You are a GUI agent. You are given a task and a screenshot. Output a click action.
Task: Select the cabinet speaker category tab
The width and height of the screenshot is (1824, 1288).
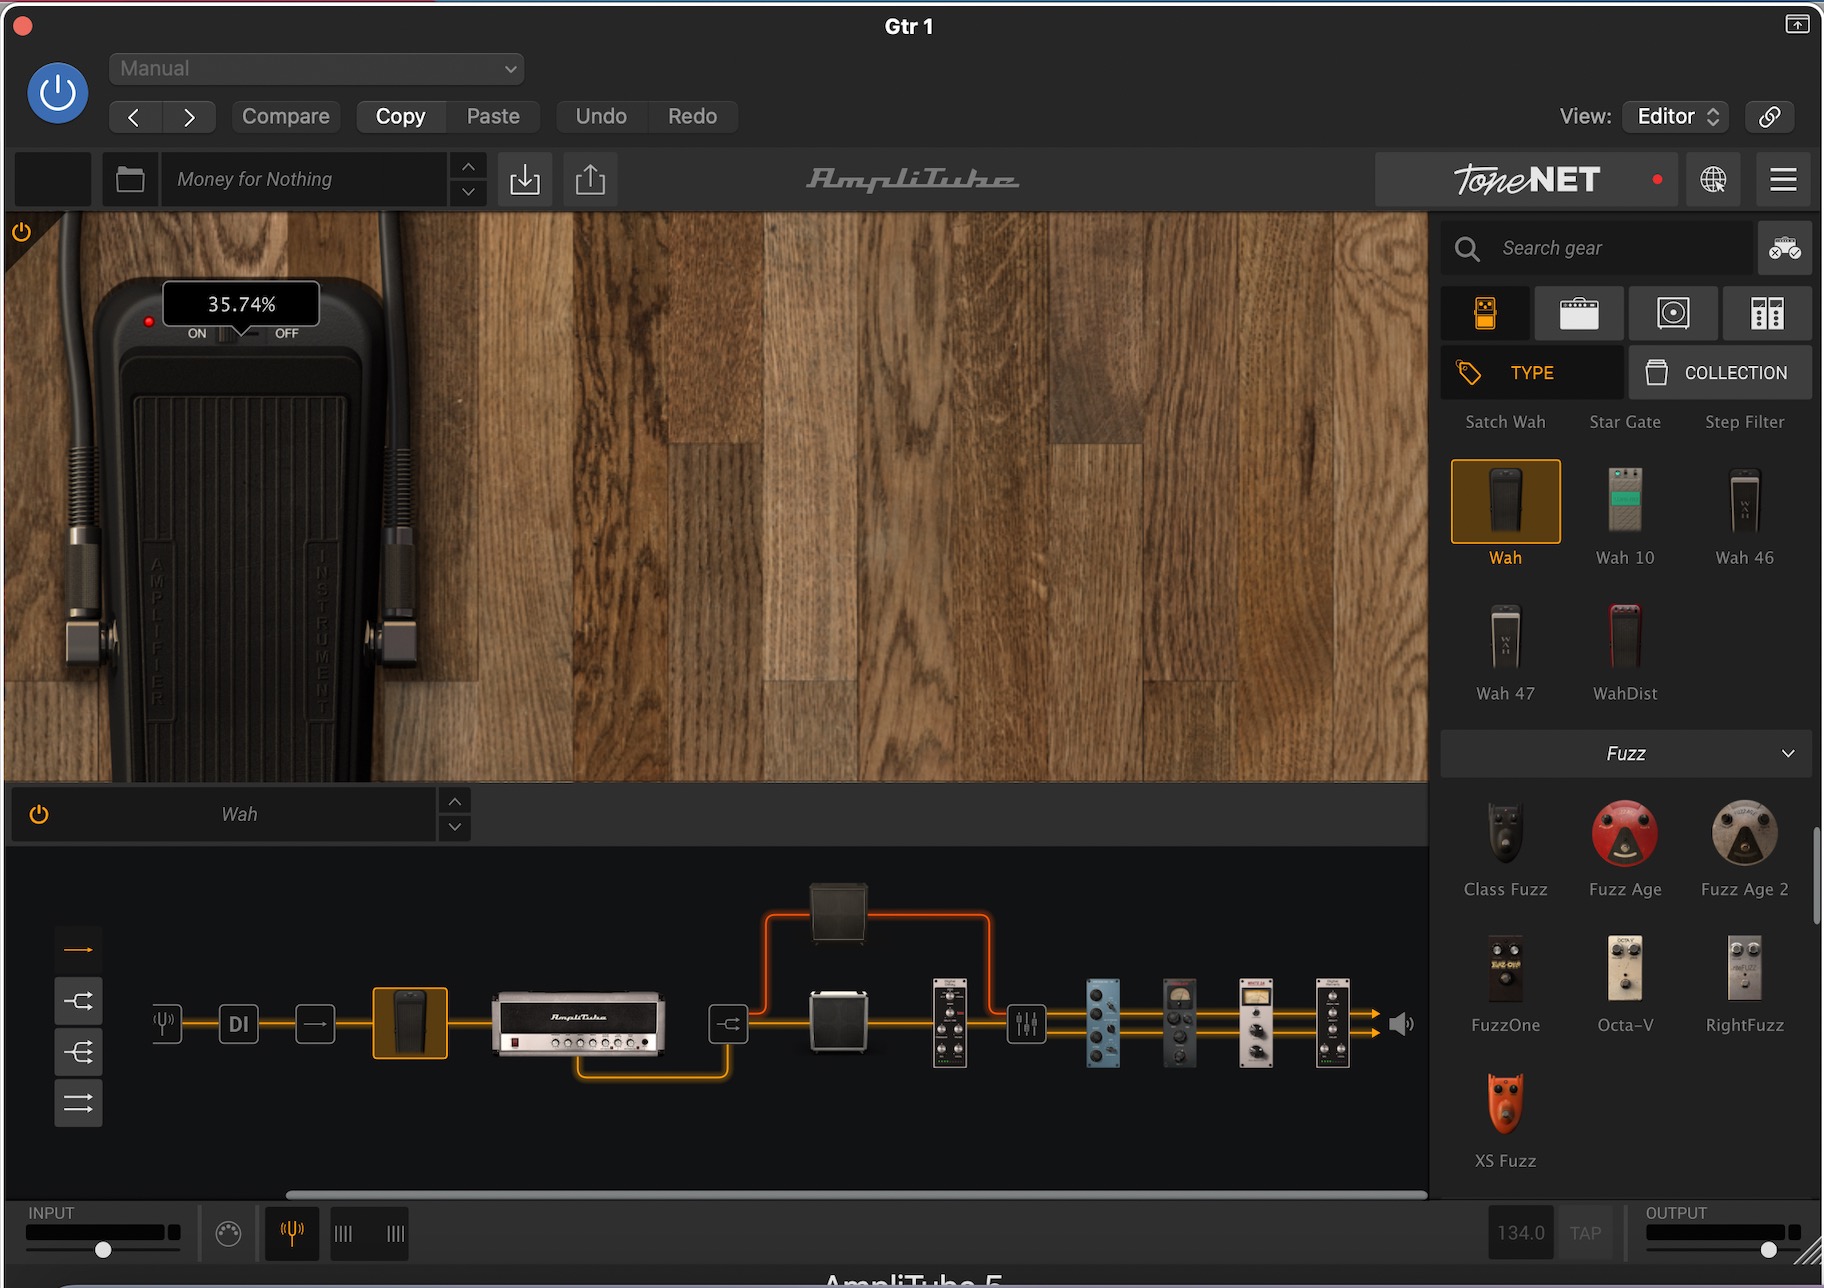pos(1673,313)
